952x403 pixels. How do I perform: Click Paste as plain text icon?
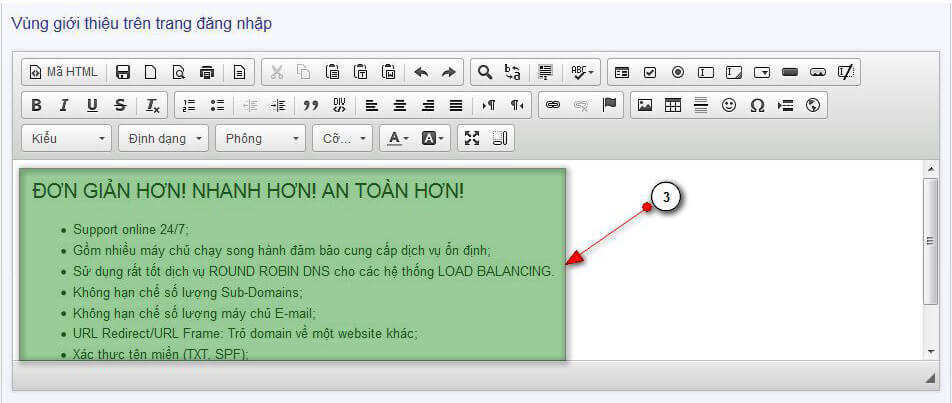[361, 72]
